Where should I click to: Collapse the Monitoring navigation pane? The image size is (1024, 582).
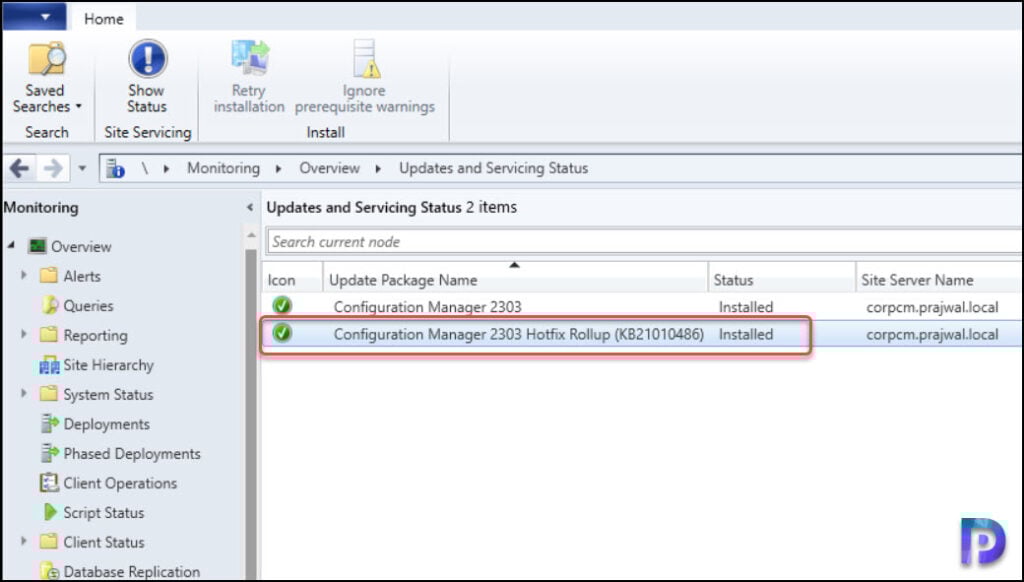point(249,208)
